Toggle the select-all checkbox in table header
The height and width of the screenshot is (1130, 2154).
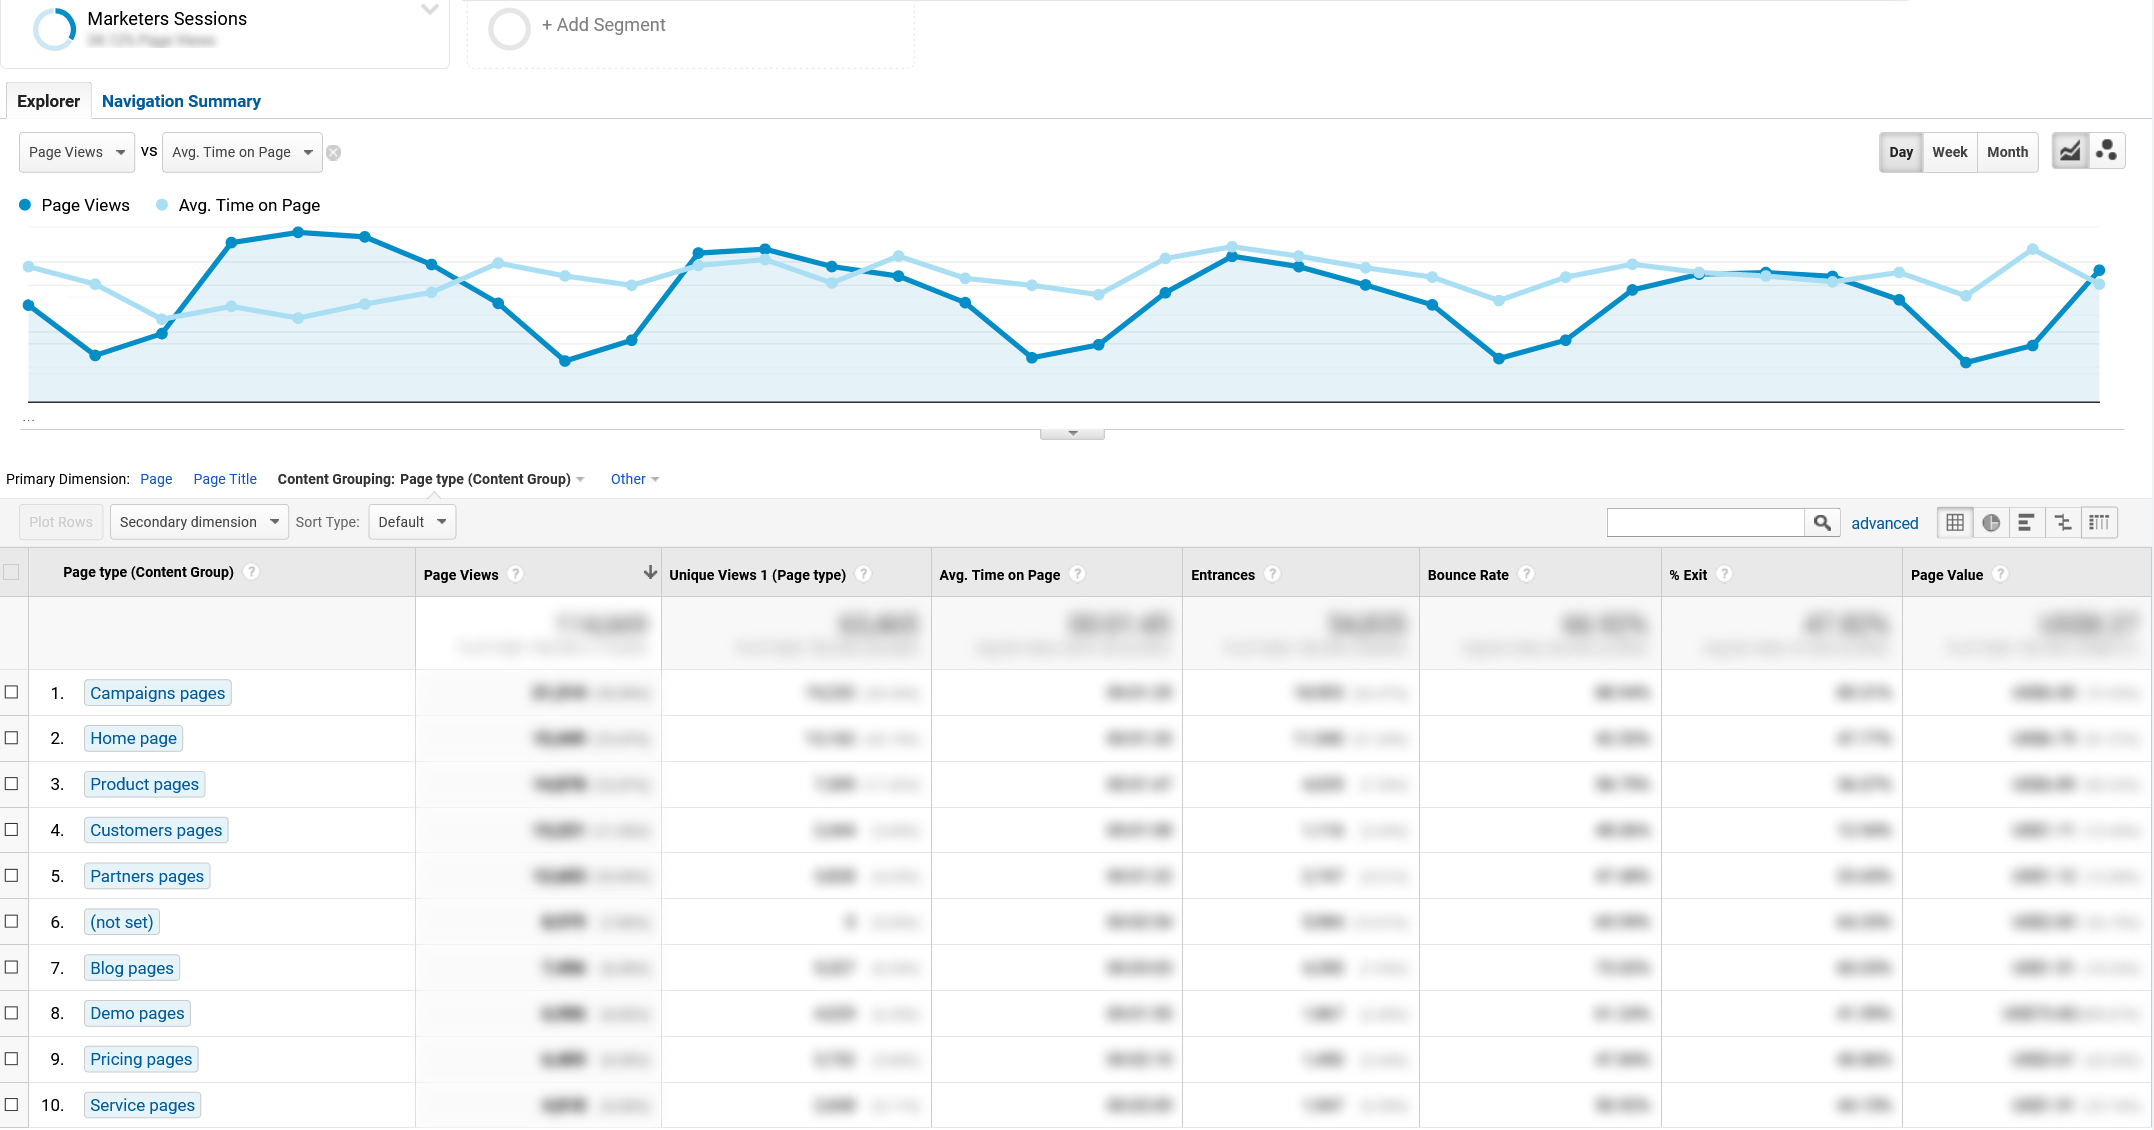coord(14,572)
